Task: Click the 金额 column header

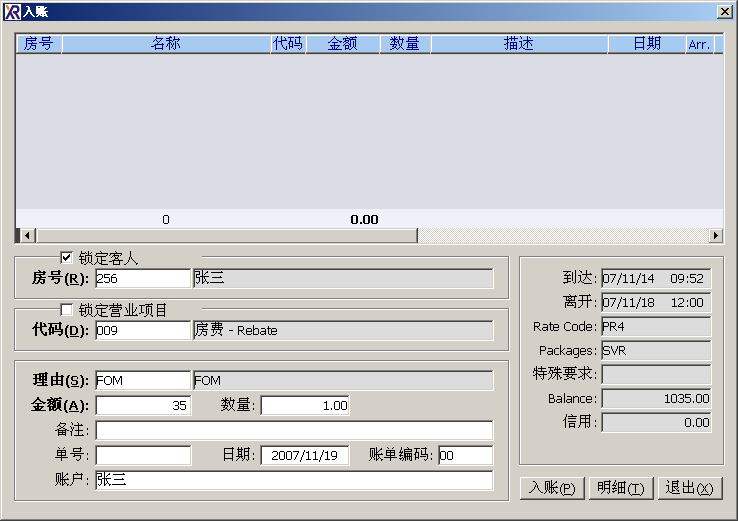Action: [x=343, y=44]
